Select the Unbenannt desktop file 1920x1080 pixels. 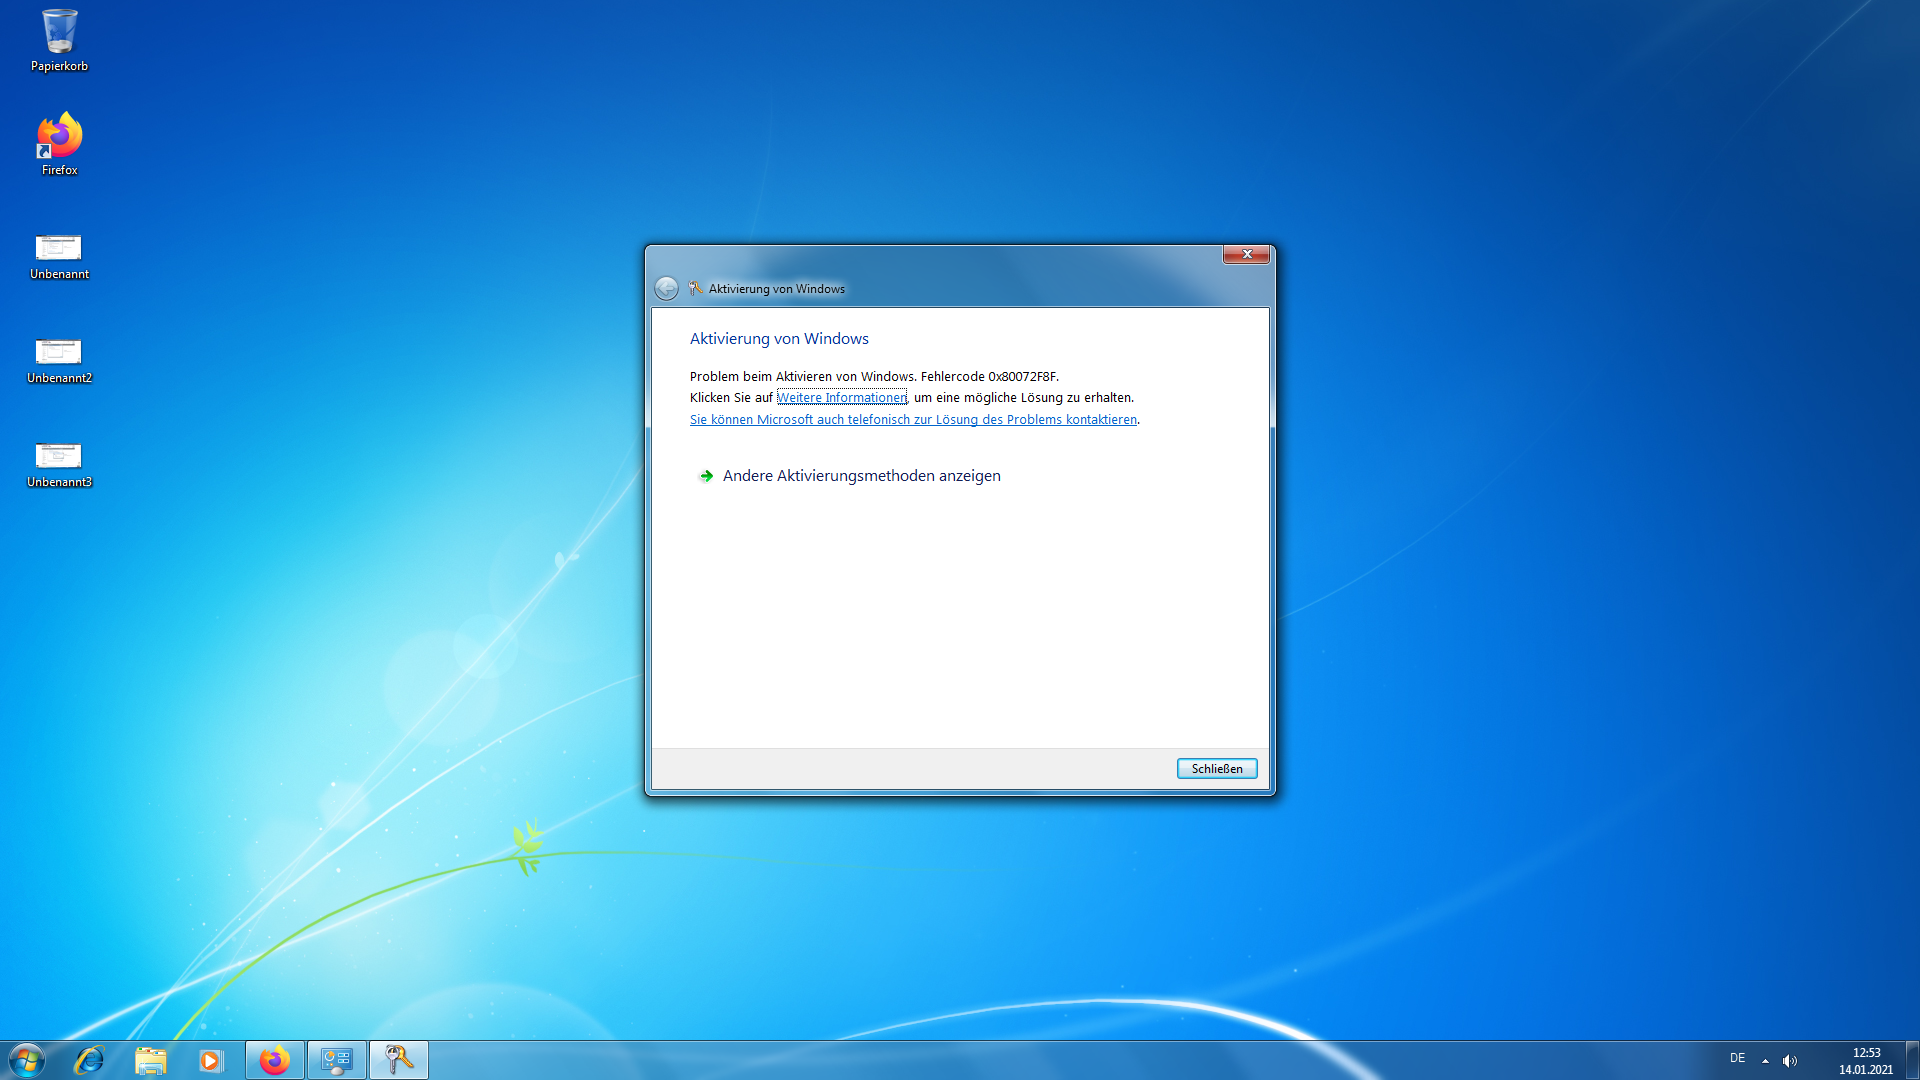(59, 248)
